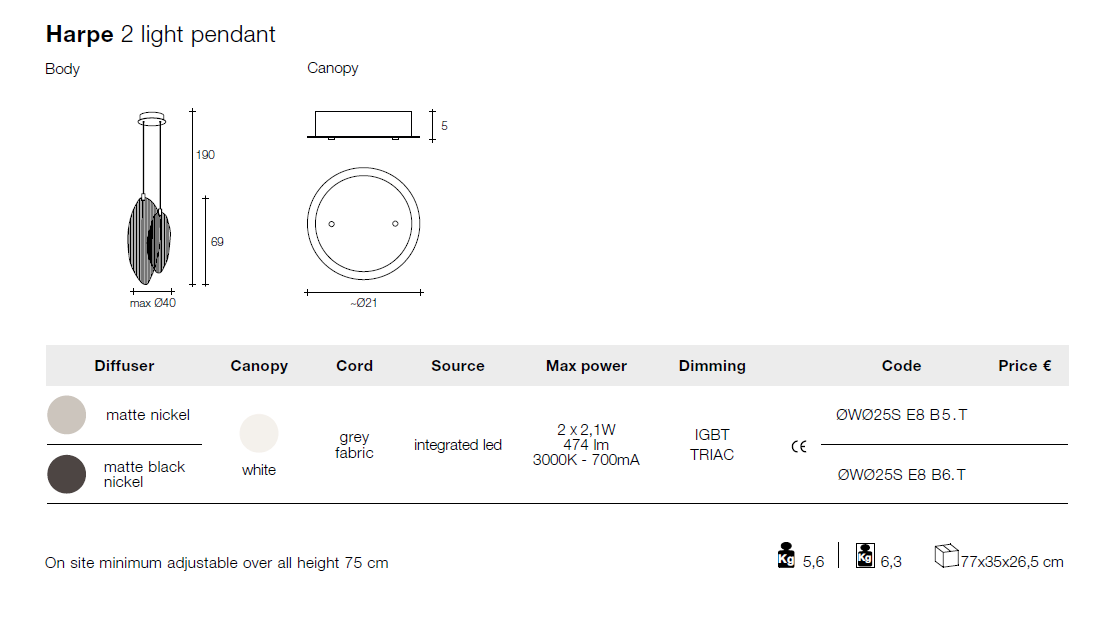Screen dimensions: 1095x621
Task: Click the gross weight kg icon
Action: coord(865,555)
